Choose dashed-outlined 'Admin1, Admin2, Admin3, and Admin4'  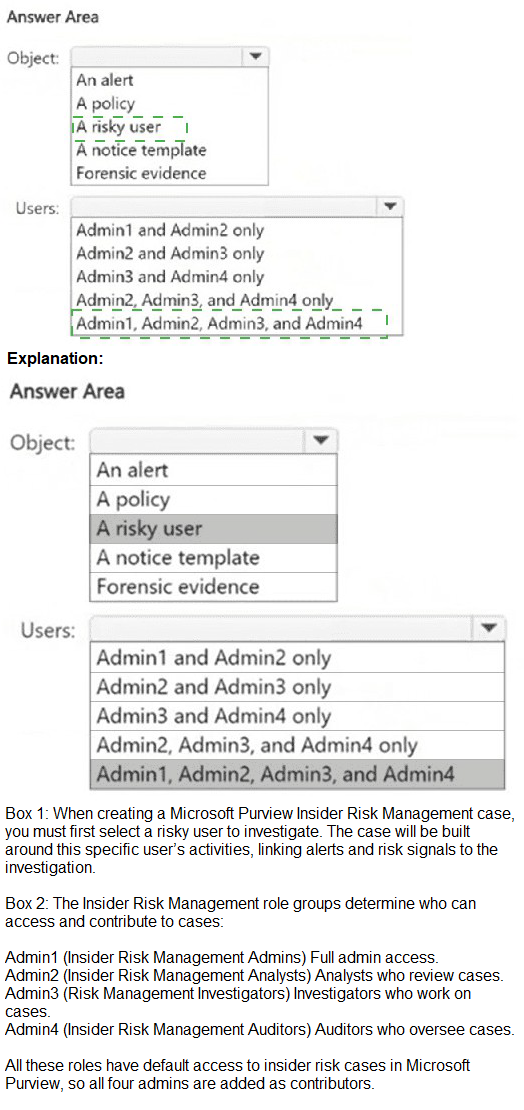229,324
